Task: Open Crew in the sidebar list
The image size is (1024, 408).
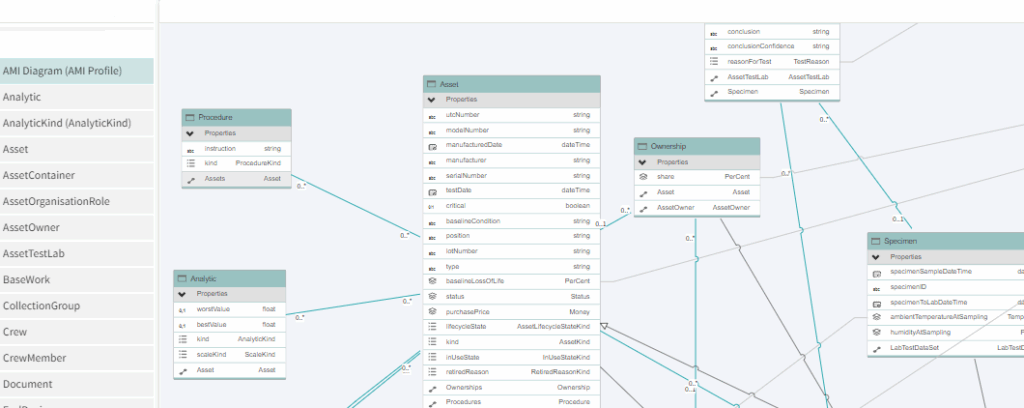Action: [x=76, y=332]
